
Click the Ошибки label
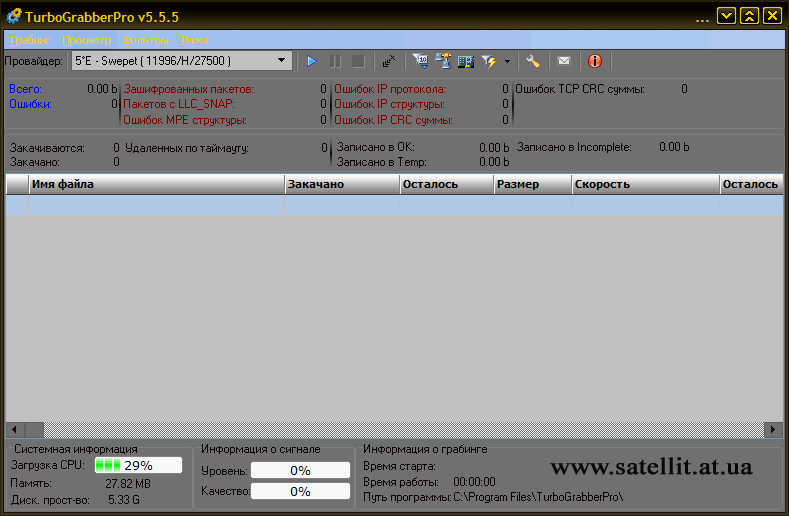click(31, 104)
